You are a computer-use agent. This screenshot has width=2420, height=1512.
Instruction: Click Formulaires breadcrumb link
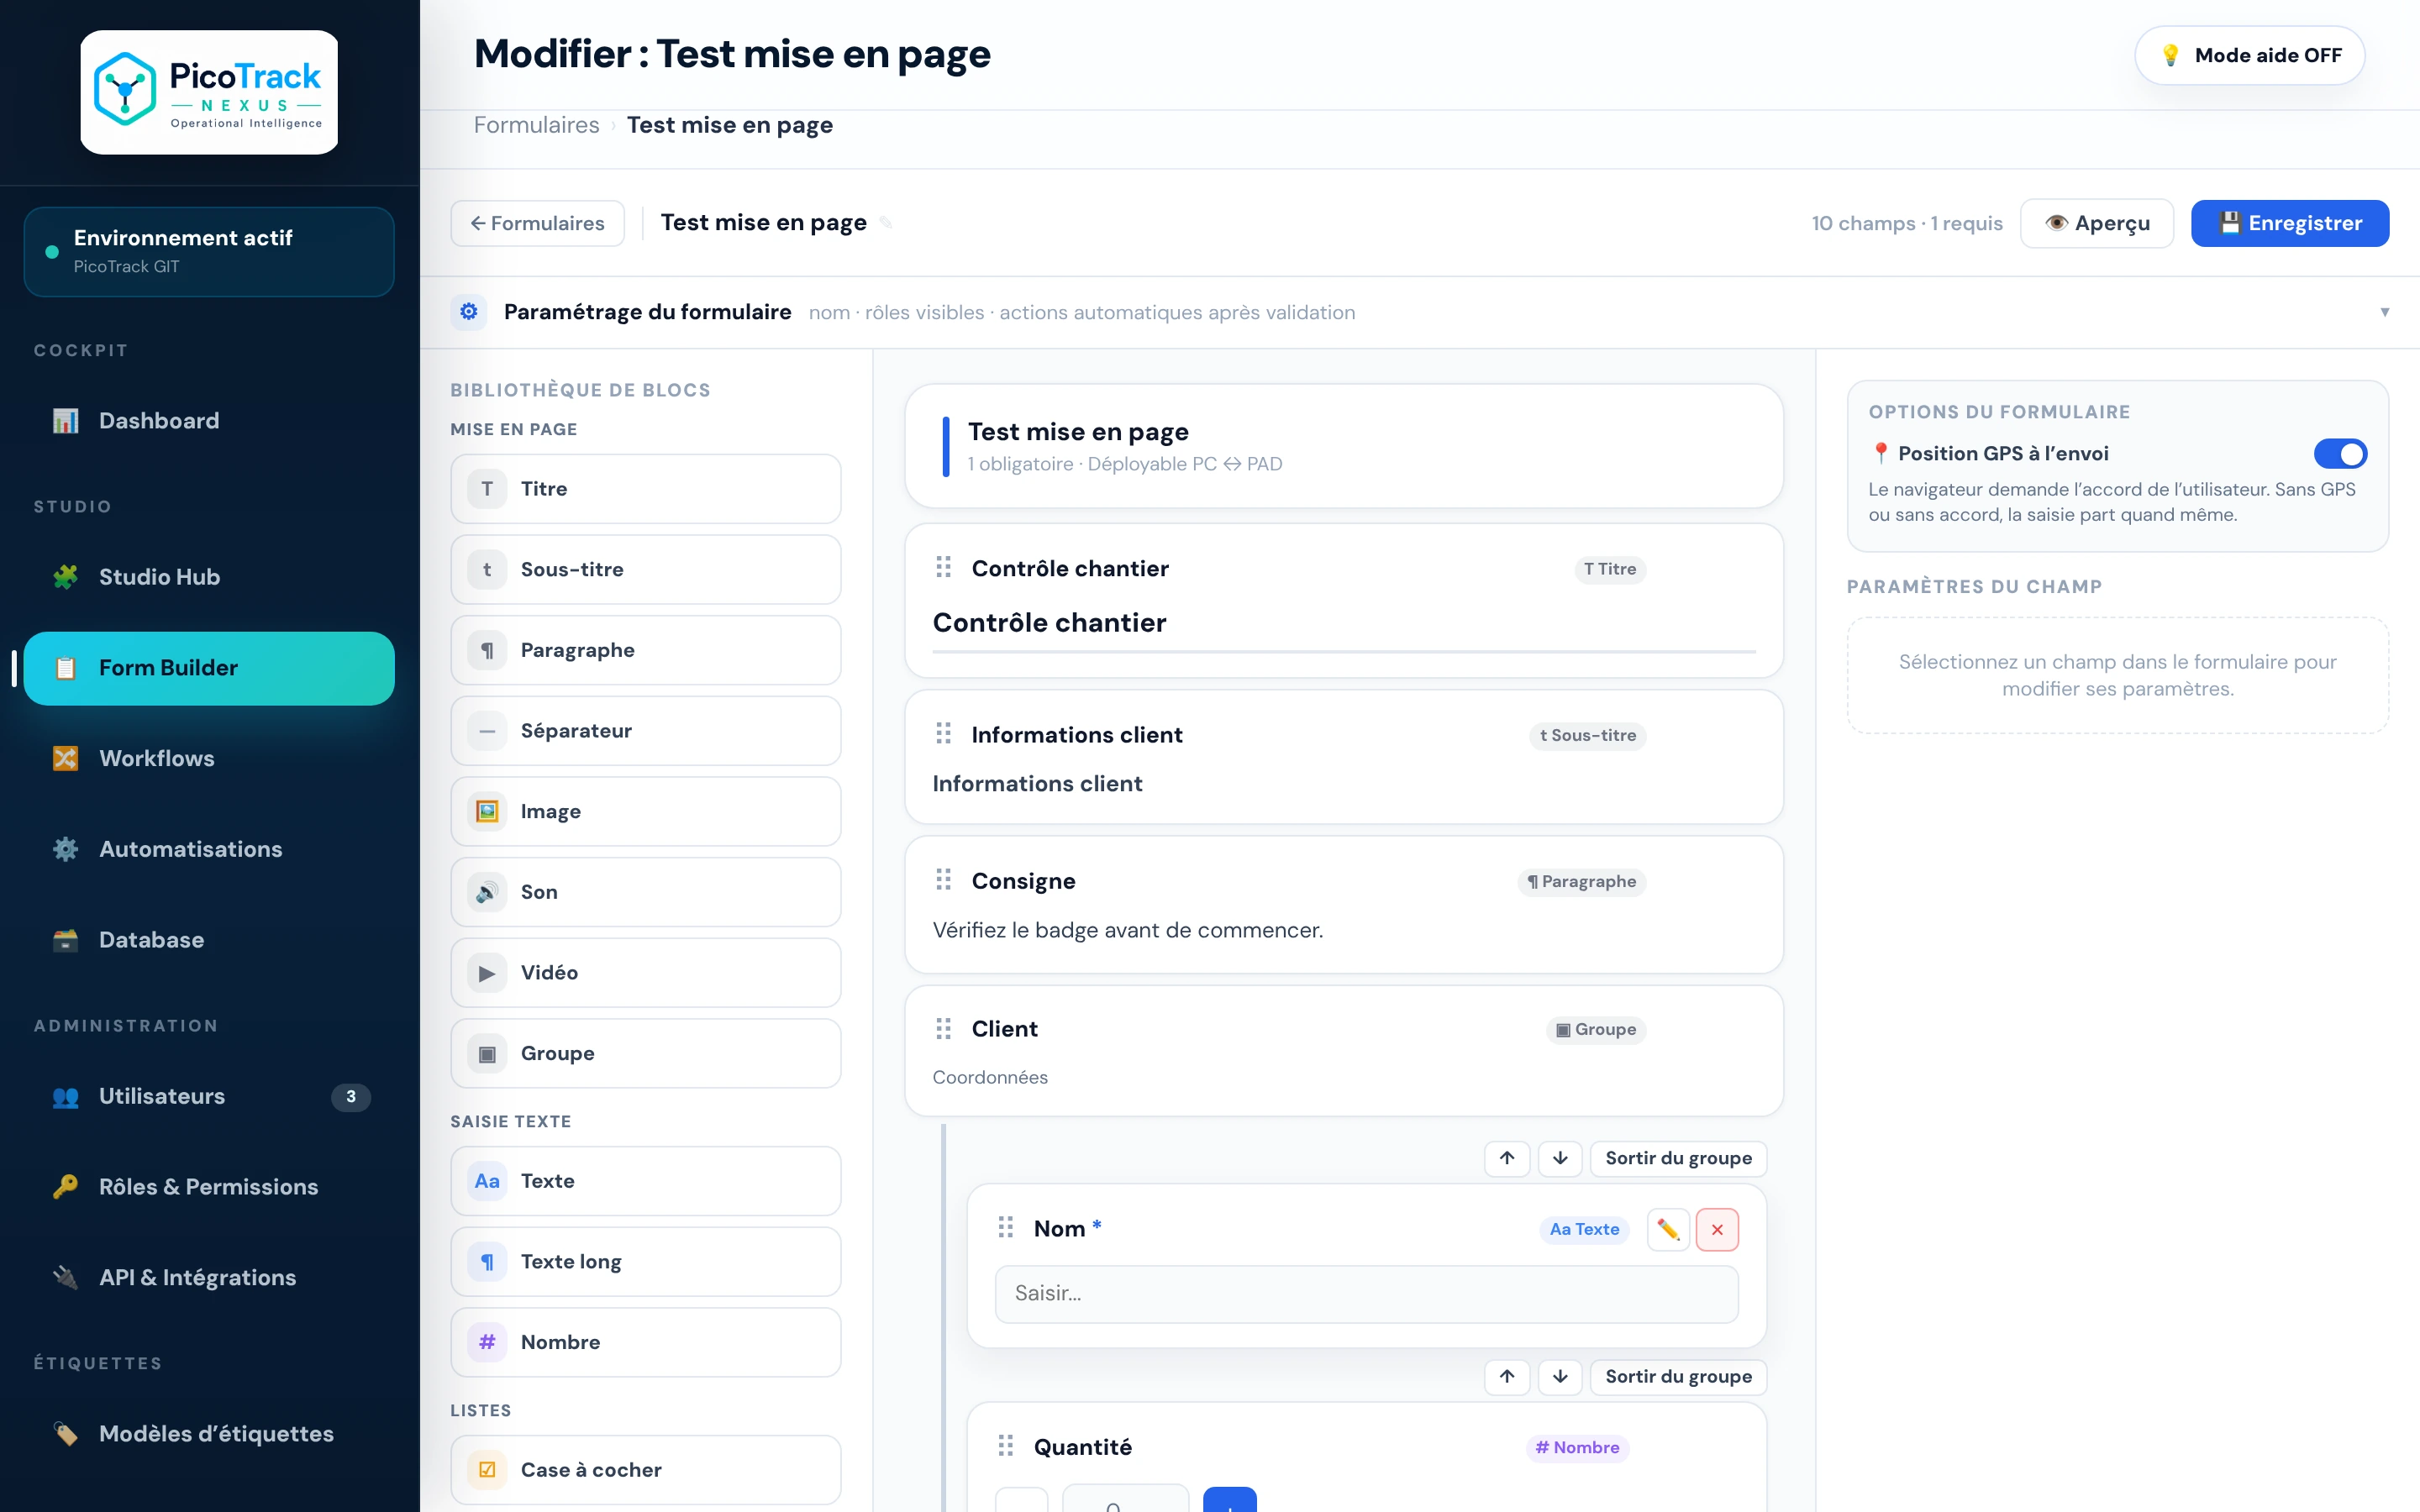coord(536,125)
